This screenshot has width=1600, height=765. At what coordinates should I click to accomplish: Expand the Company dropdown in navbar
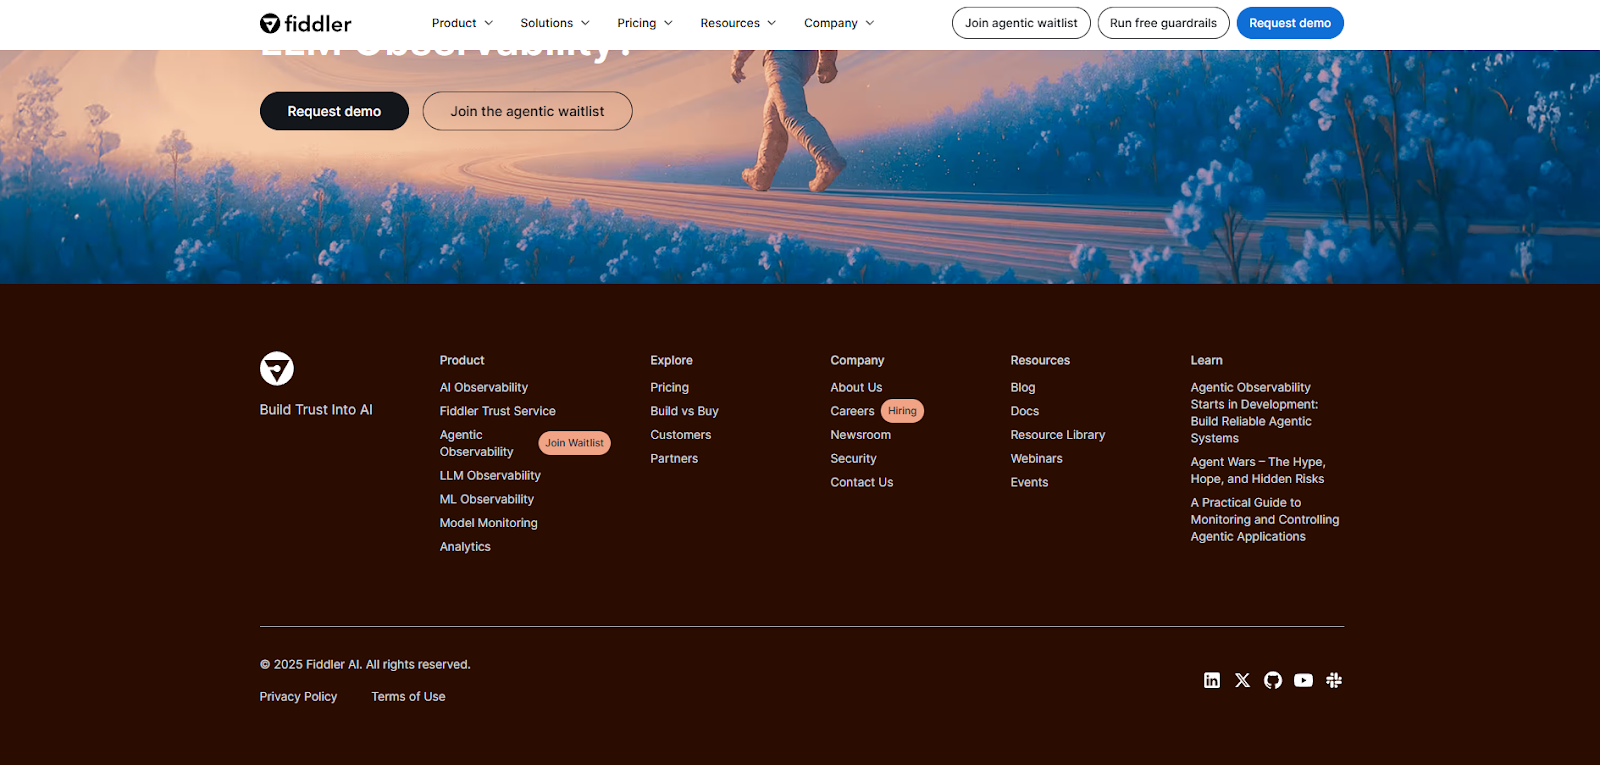839,23
